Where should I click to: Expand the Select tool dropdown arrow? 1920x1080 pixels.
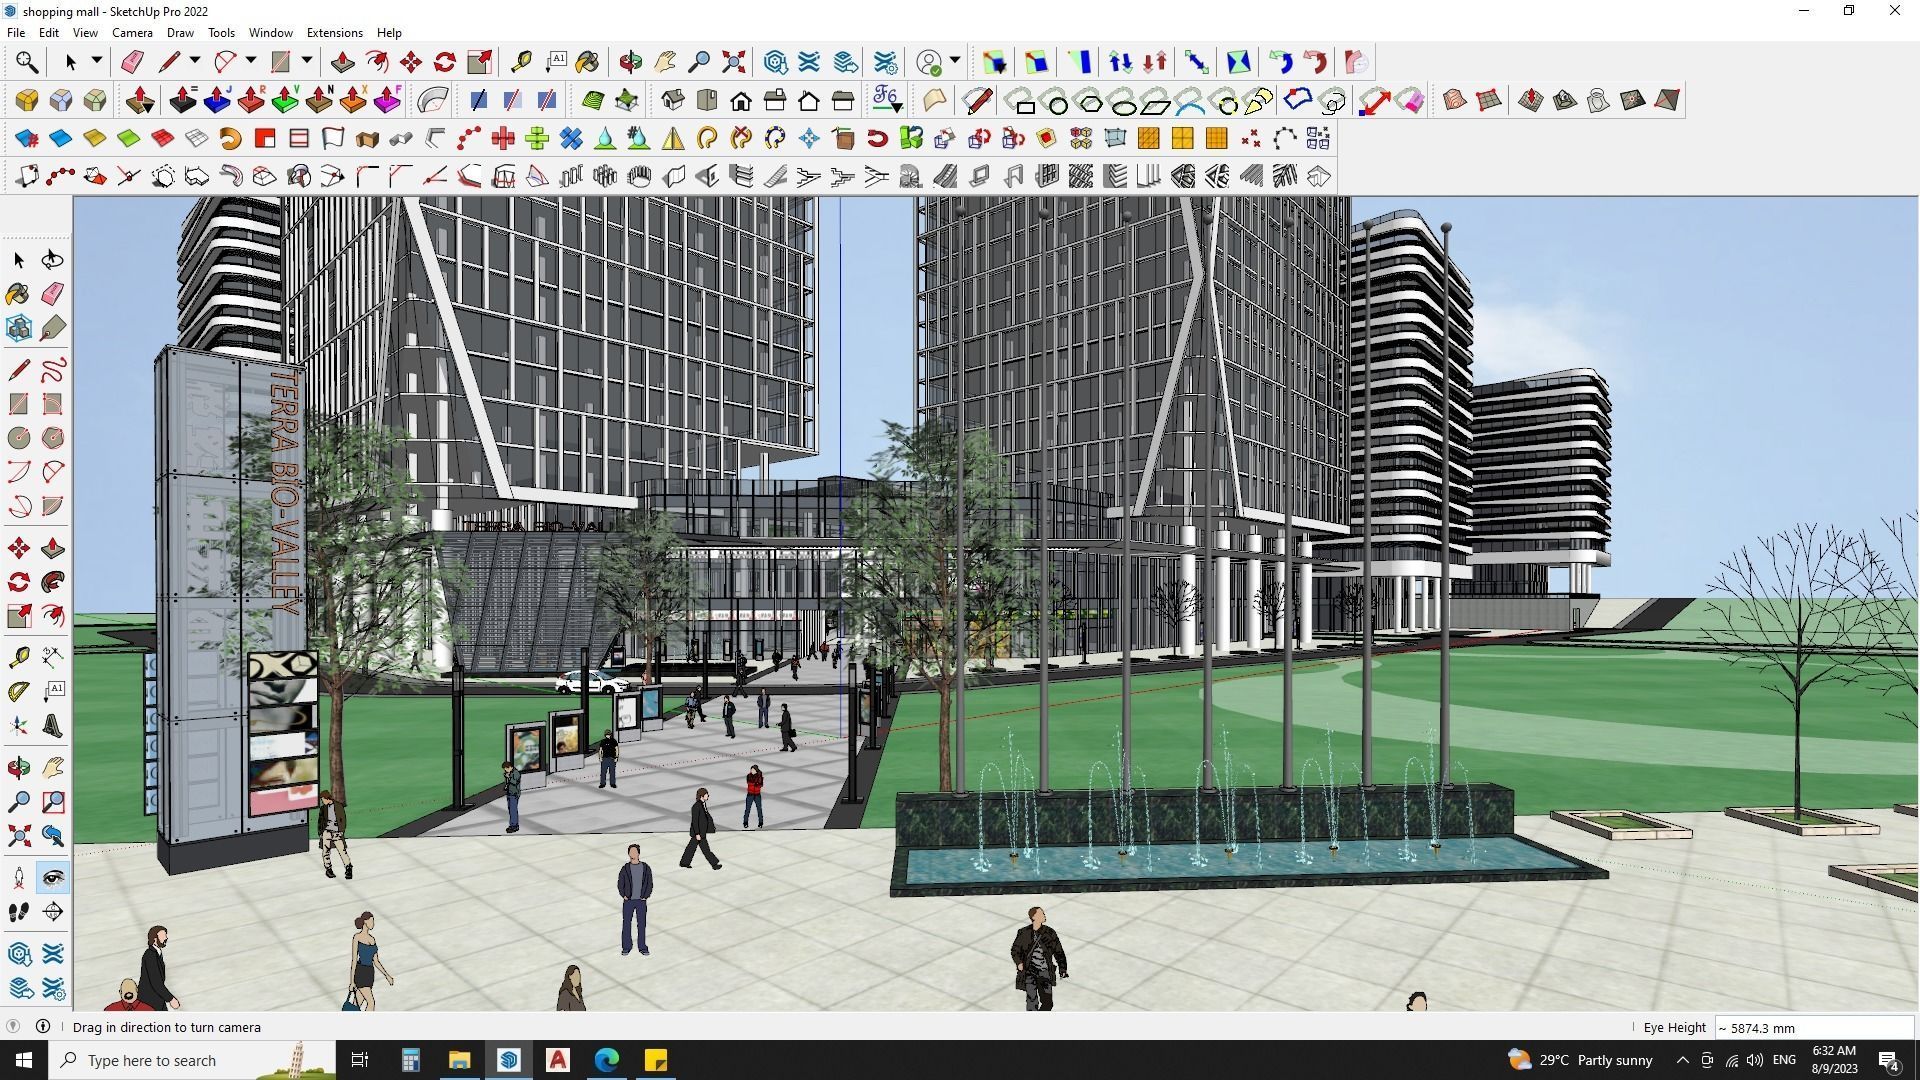pyautogui.click(x=97, y=61)
